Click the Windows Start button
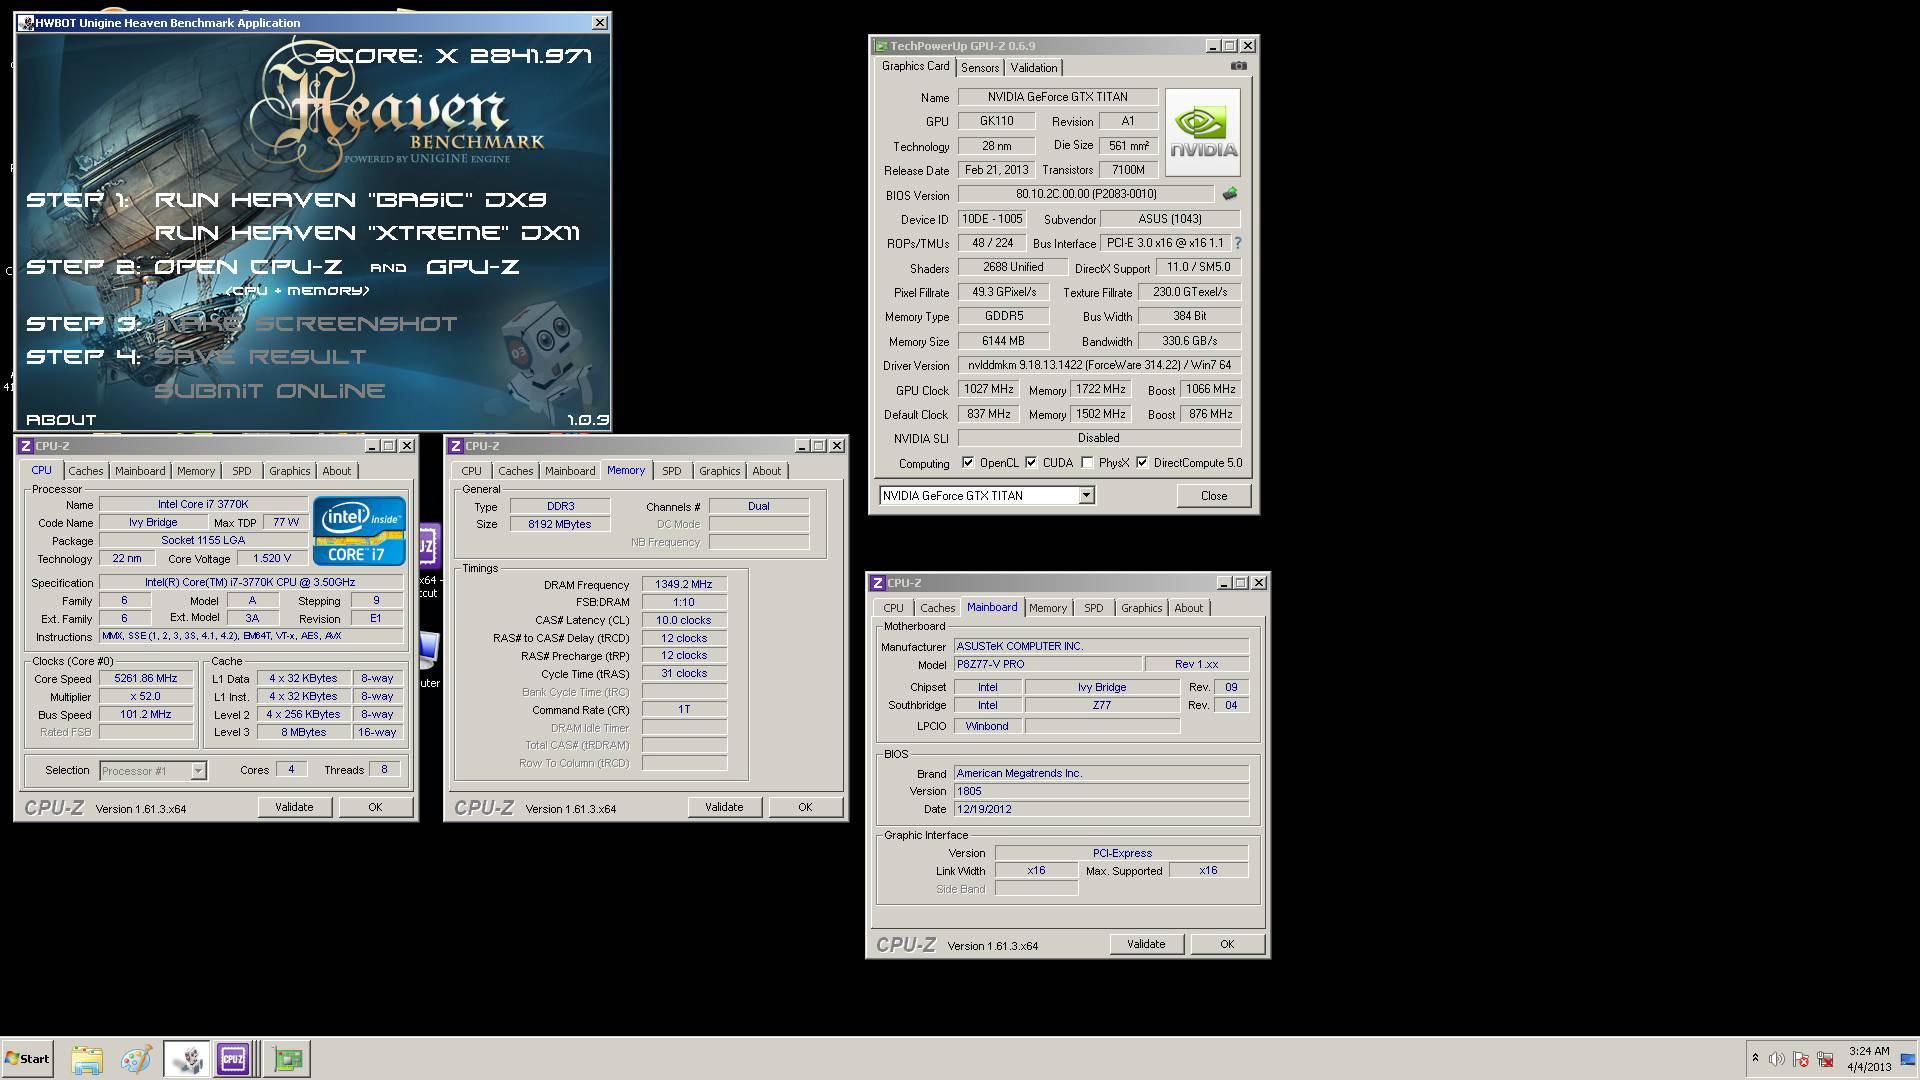 [27, 1059]
